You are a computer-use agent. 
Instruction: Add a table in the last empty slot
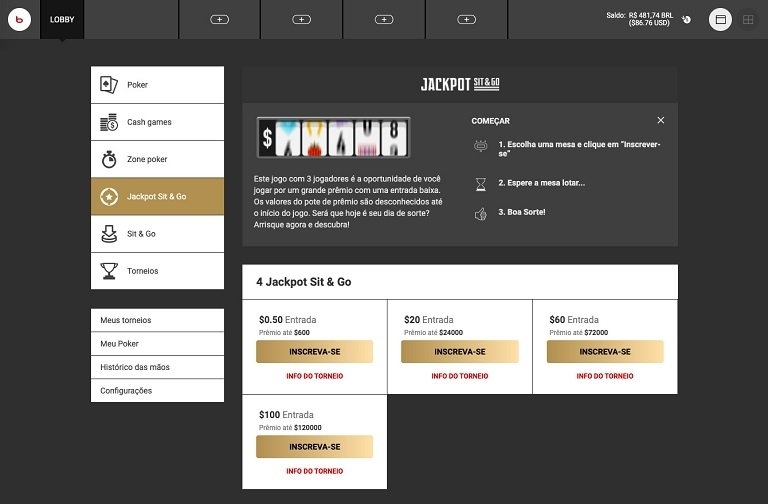click(x=466, y=19)
